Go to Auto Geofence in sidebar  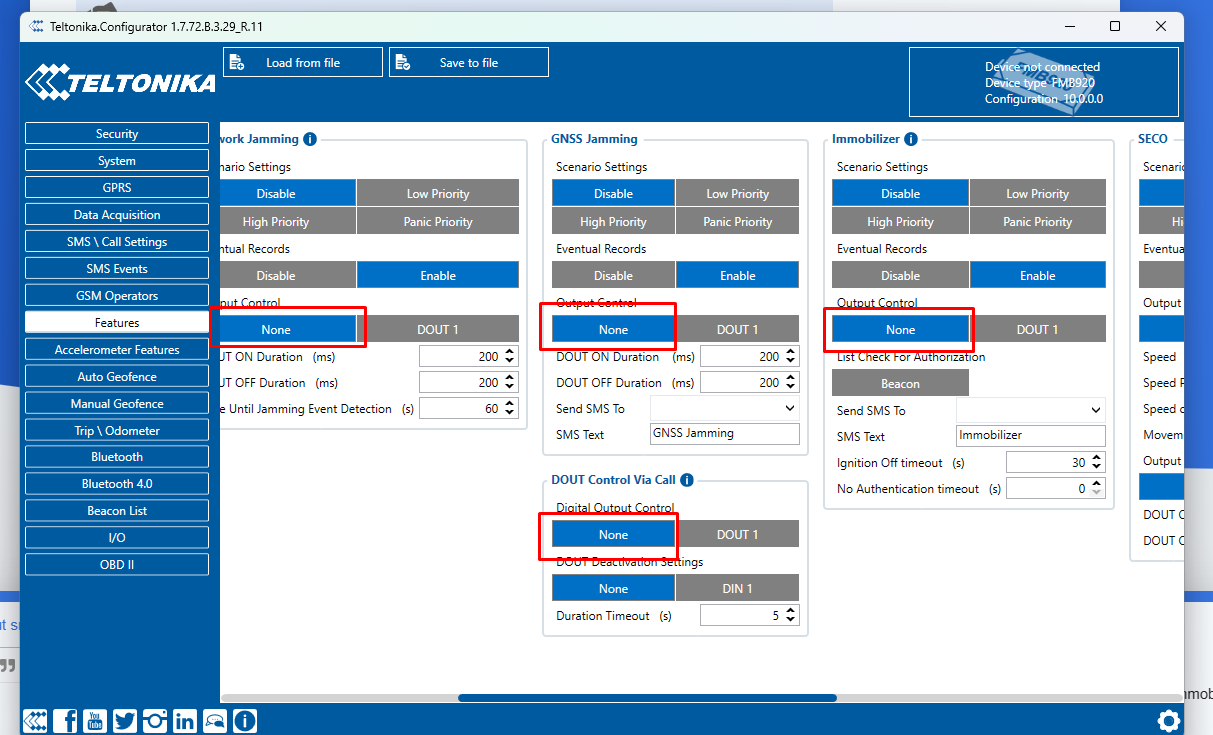tap(117, 377)
